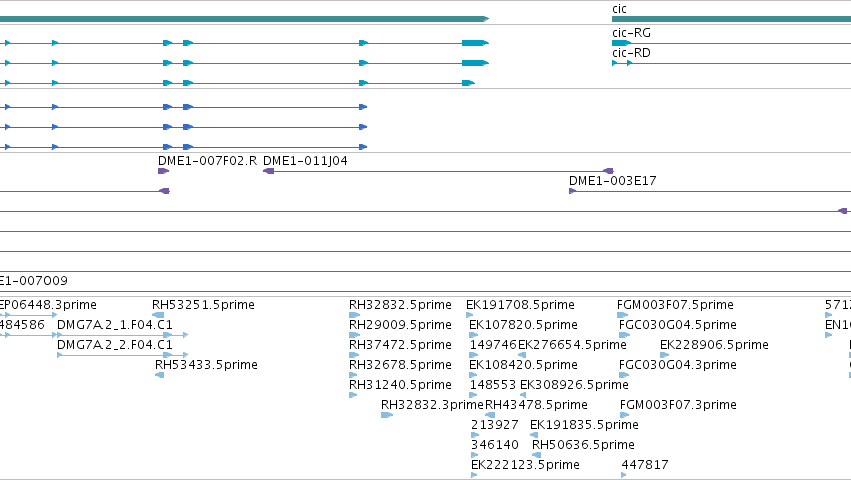Open EK107820.5prime EST entry
The height and width of the screenshot is (480, 851).
(x=523, y=325)
